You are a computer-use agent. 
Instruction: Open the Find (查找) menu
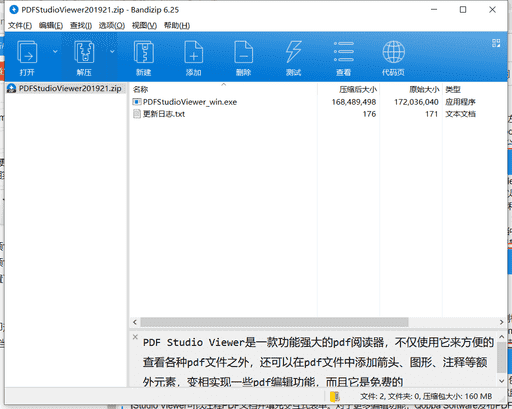point(81,26)
